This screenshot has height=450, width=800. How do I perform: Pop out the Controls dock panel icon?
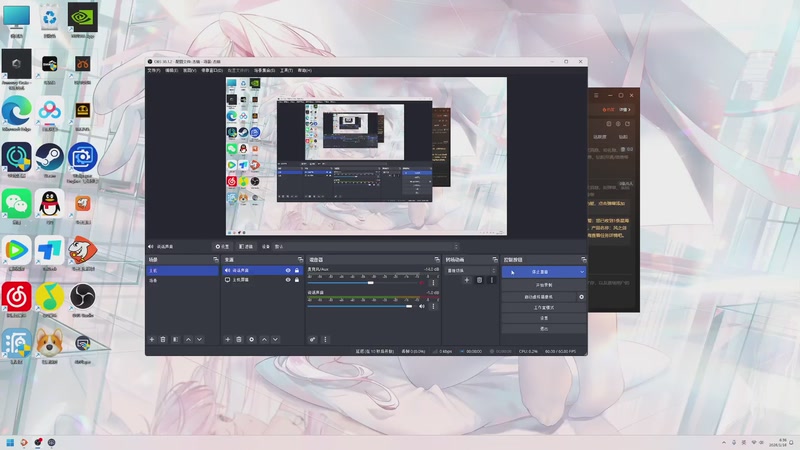(x=584, y=260)
